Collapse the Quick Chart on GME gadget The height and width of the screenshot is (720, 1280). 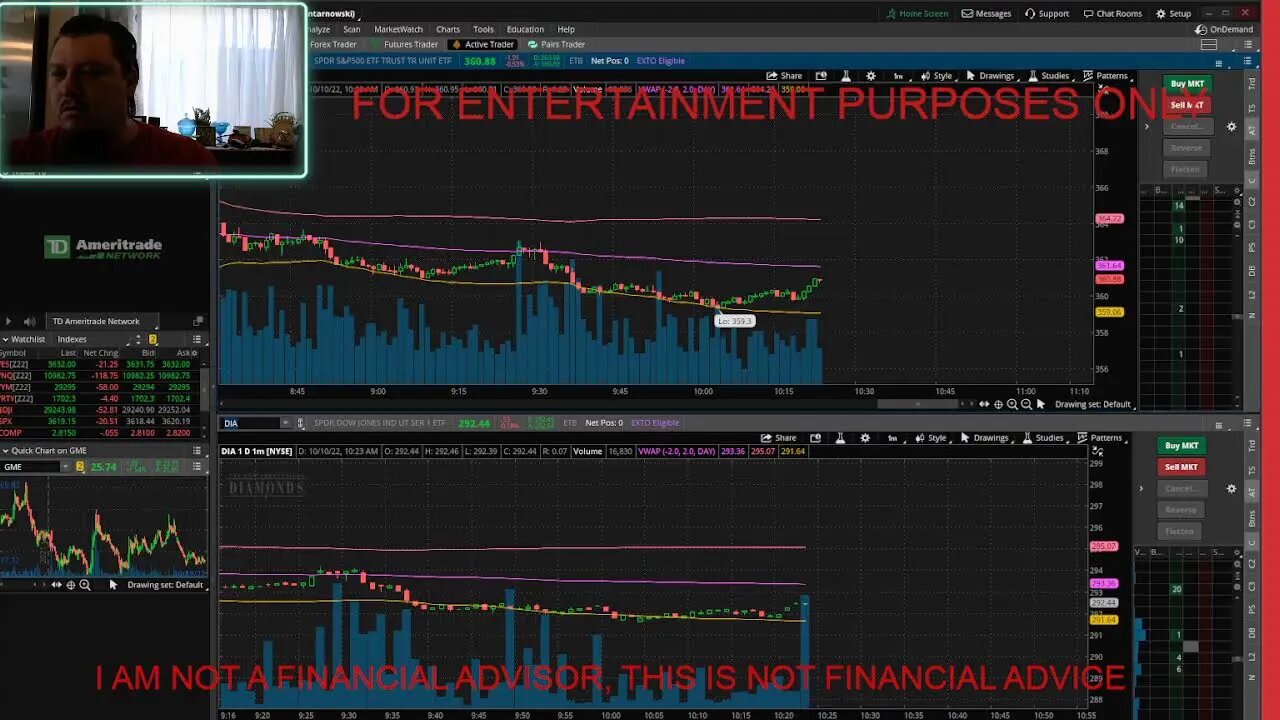click(5, 451)
